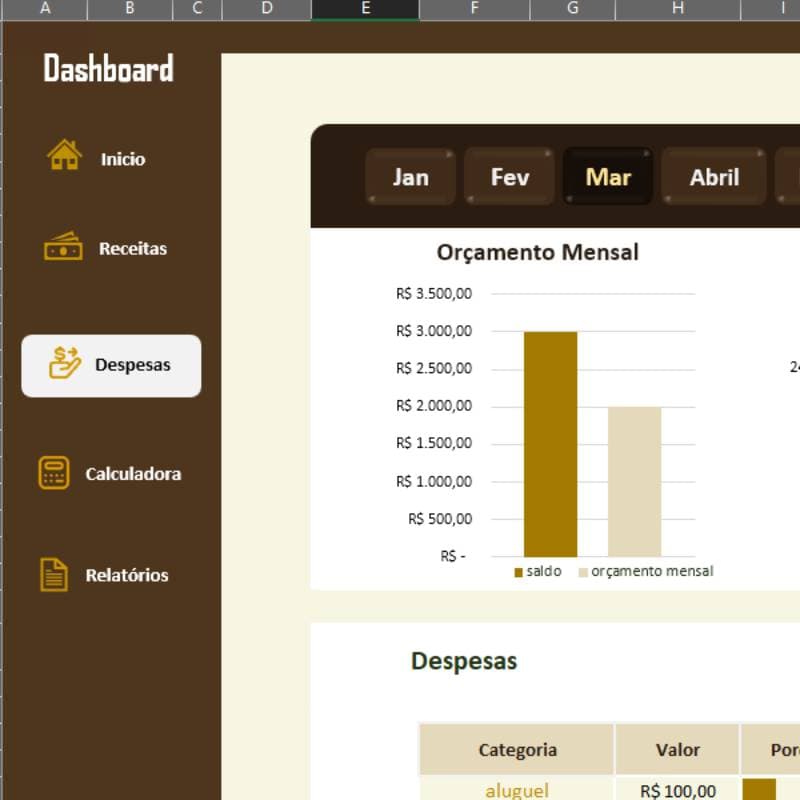Select column E header

pos(365,9)
